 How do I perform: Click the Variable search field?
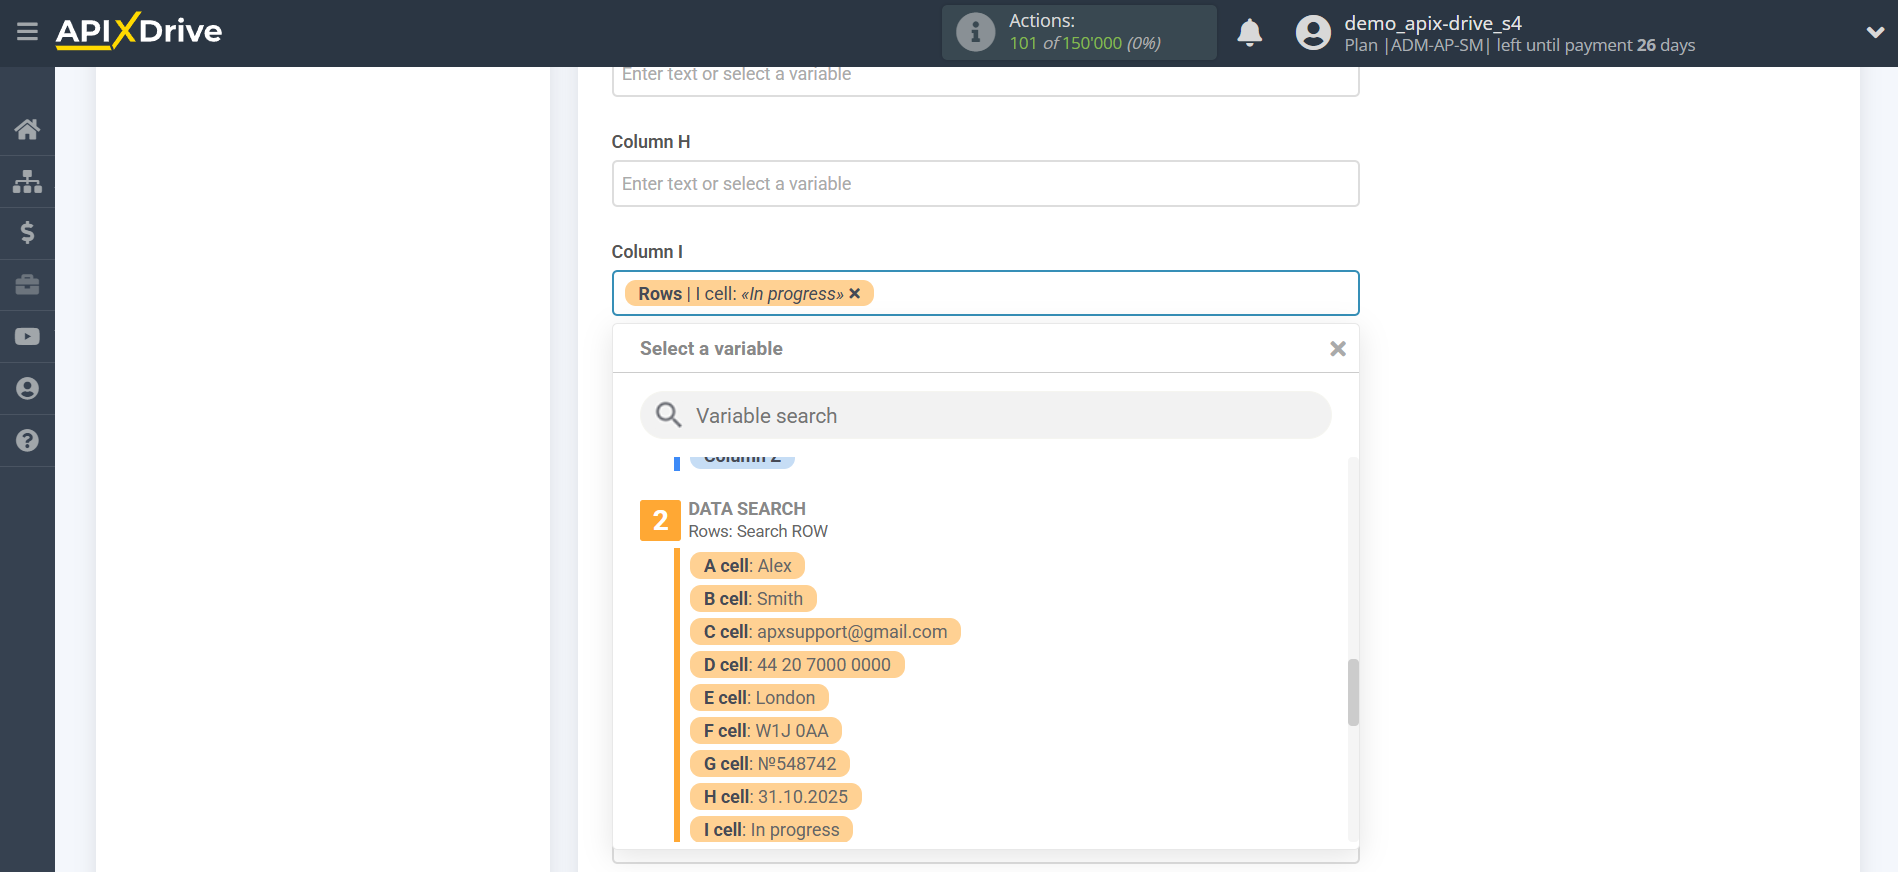pos(985,415)
